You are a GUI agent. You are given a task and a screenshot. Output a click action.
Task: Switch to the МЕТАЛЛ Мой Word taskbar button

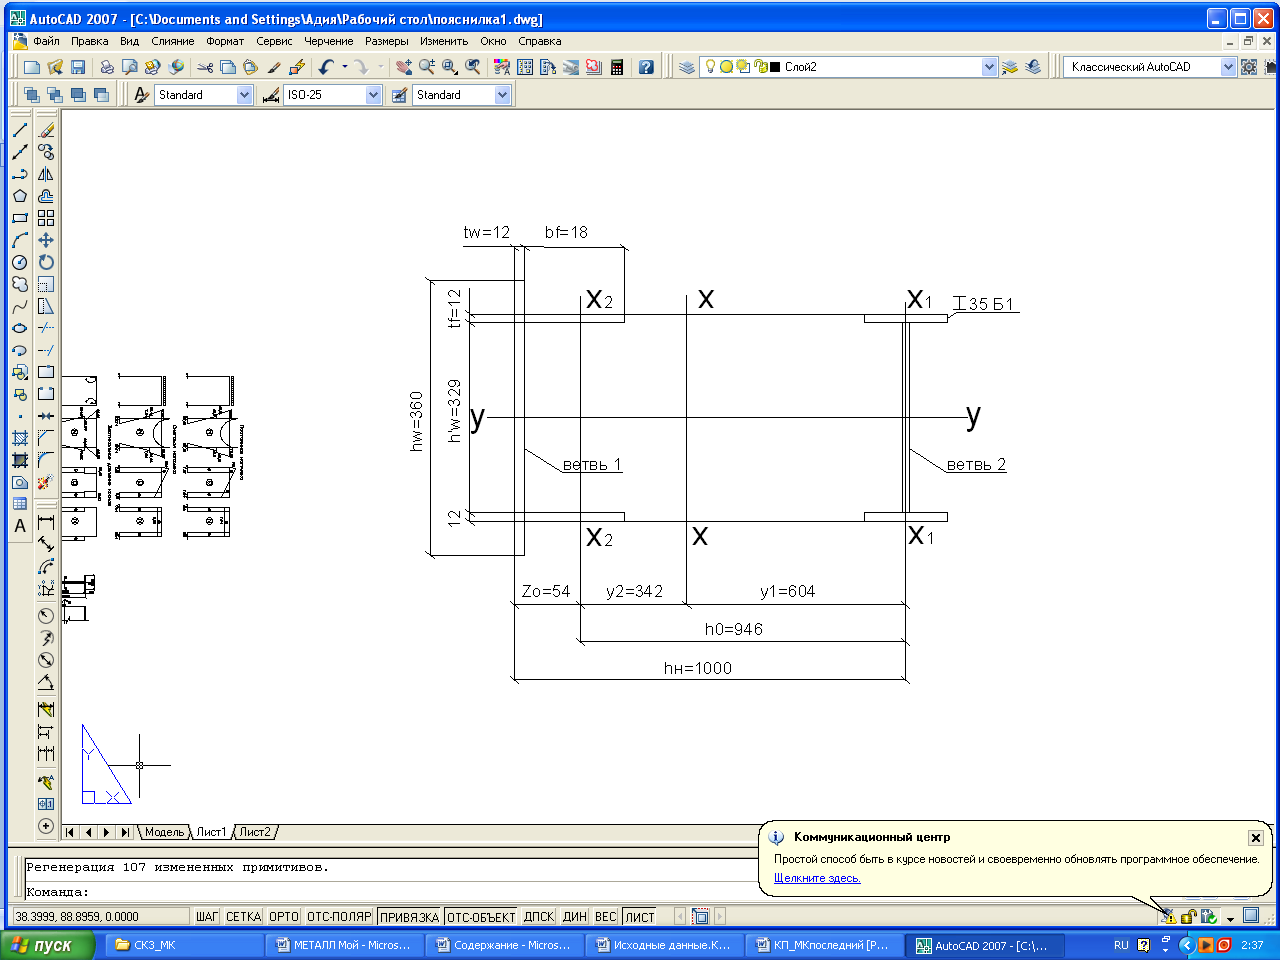click(x=343, y=945)
